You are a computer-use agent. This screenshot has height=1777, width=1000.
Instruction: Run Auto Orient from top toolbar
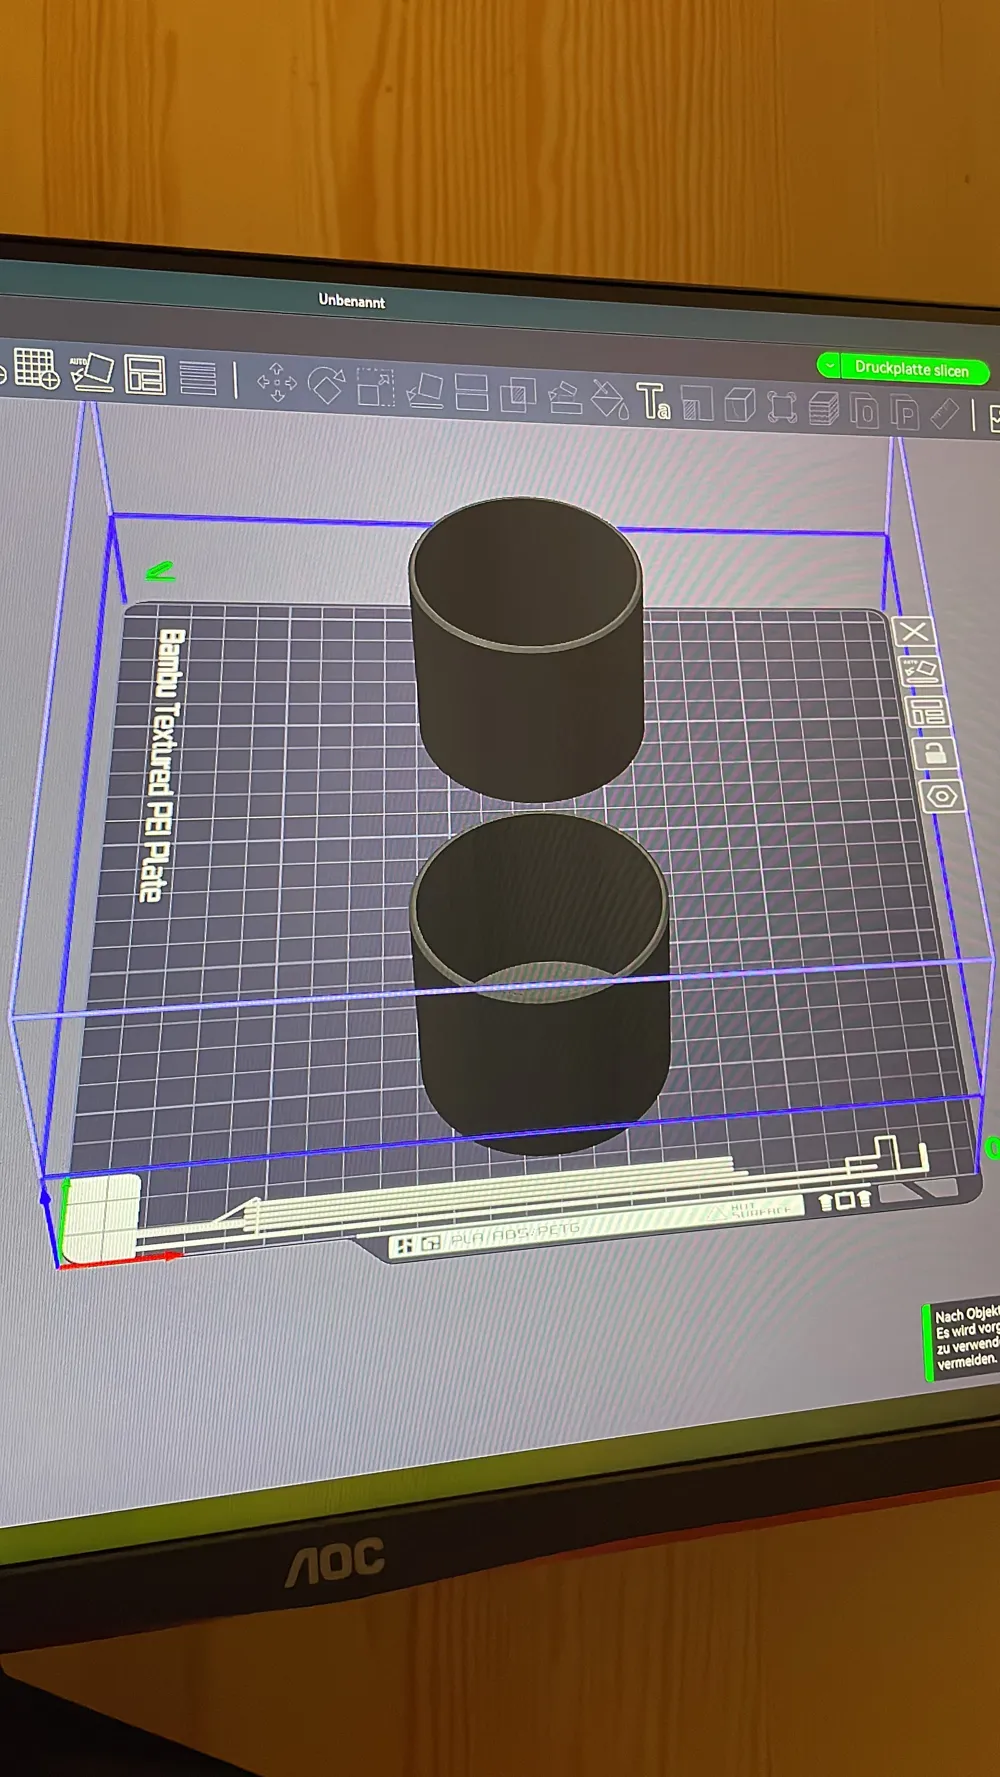[91, 372]
